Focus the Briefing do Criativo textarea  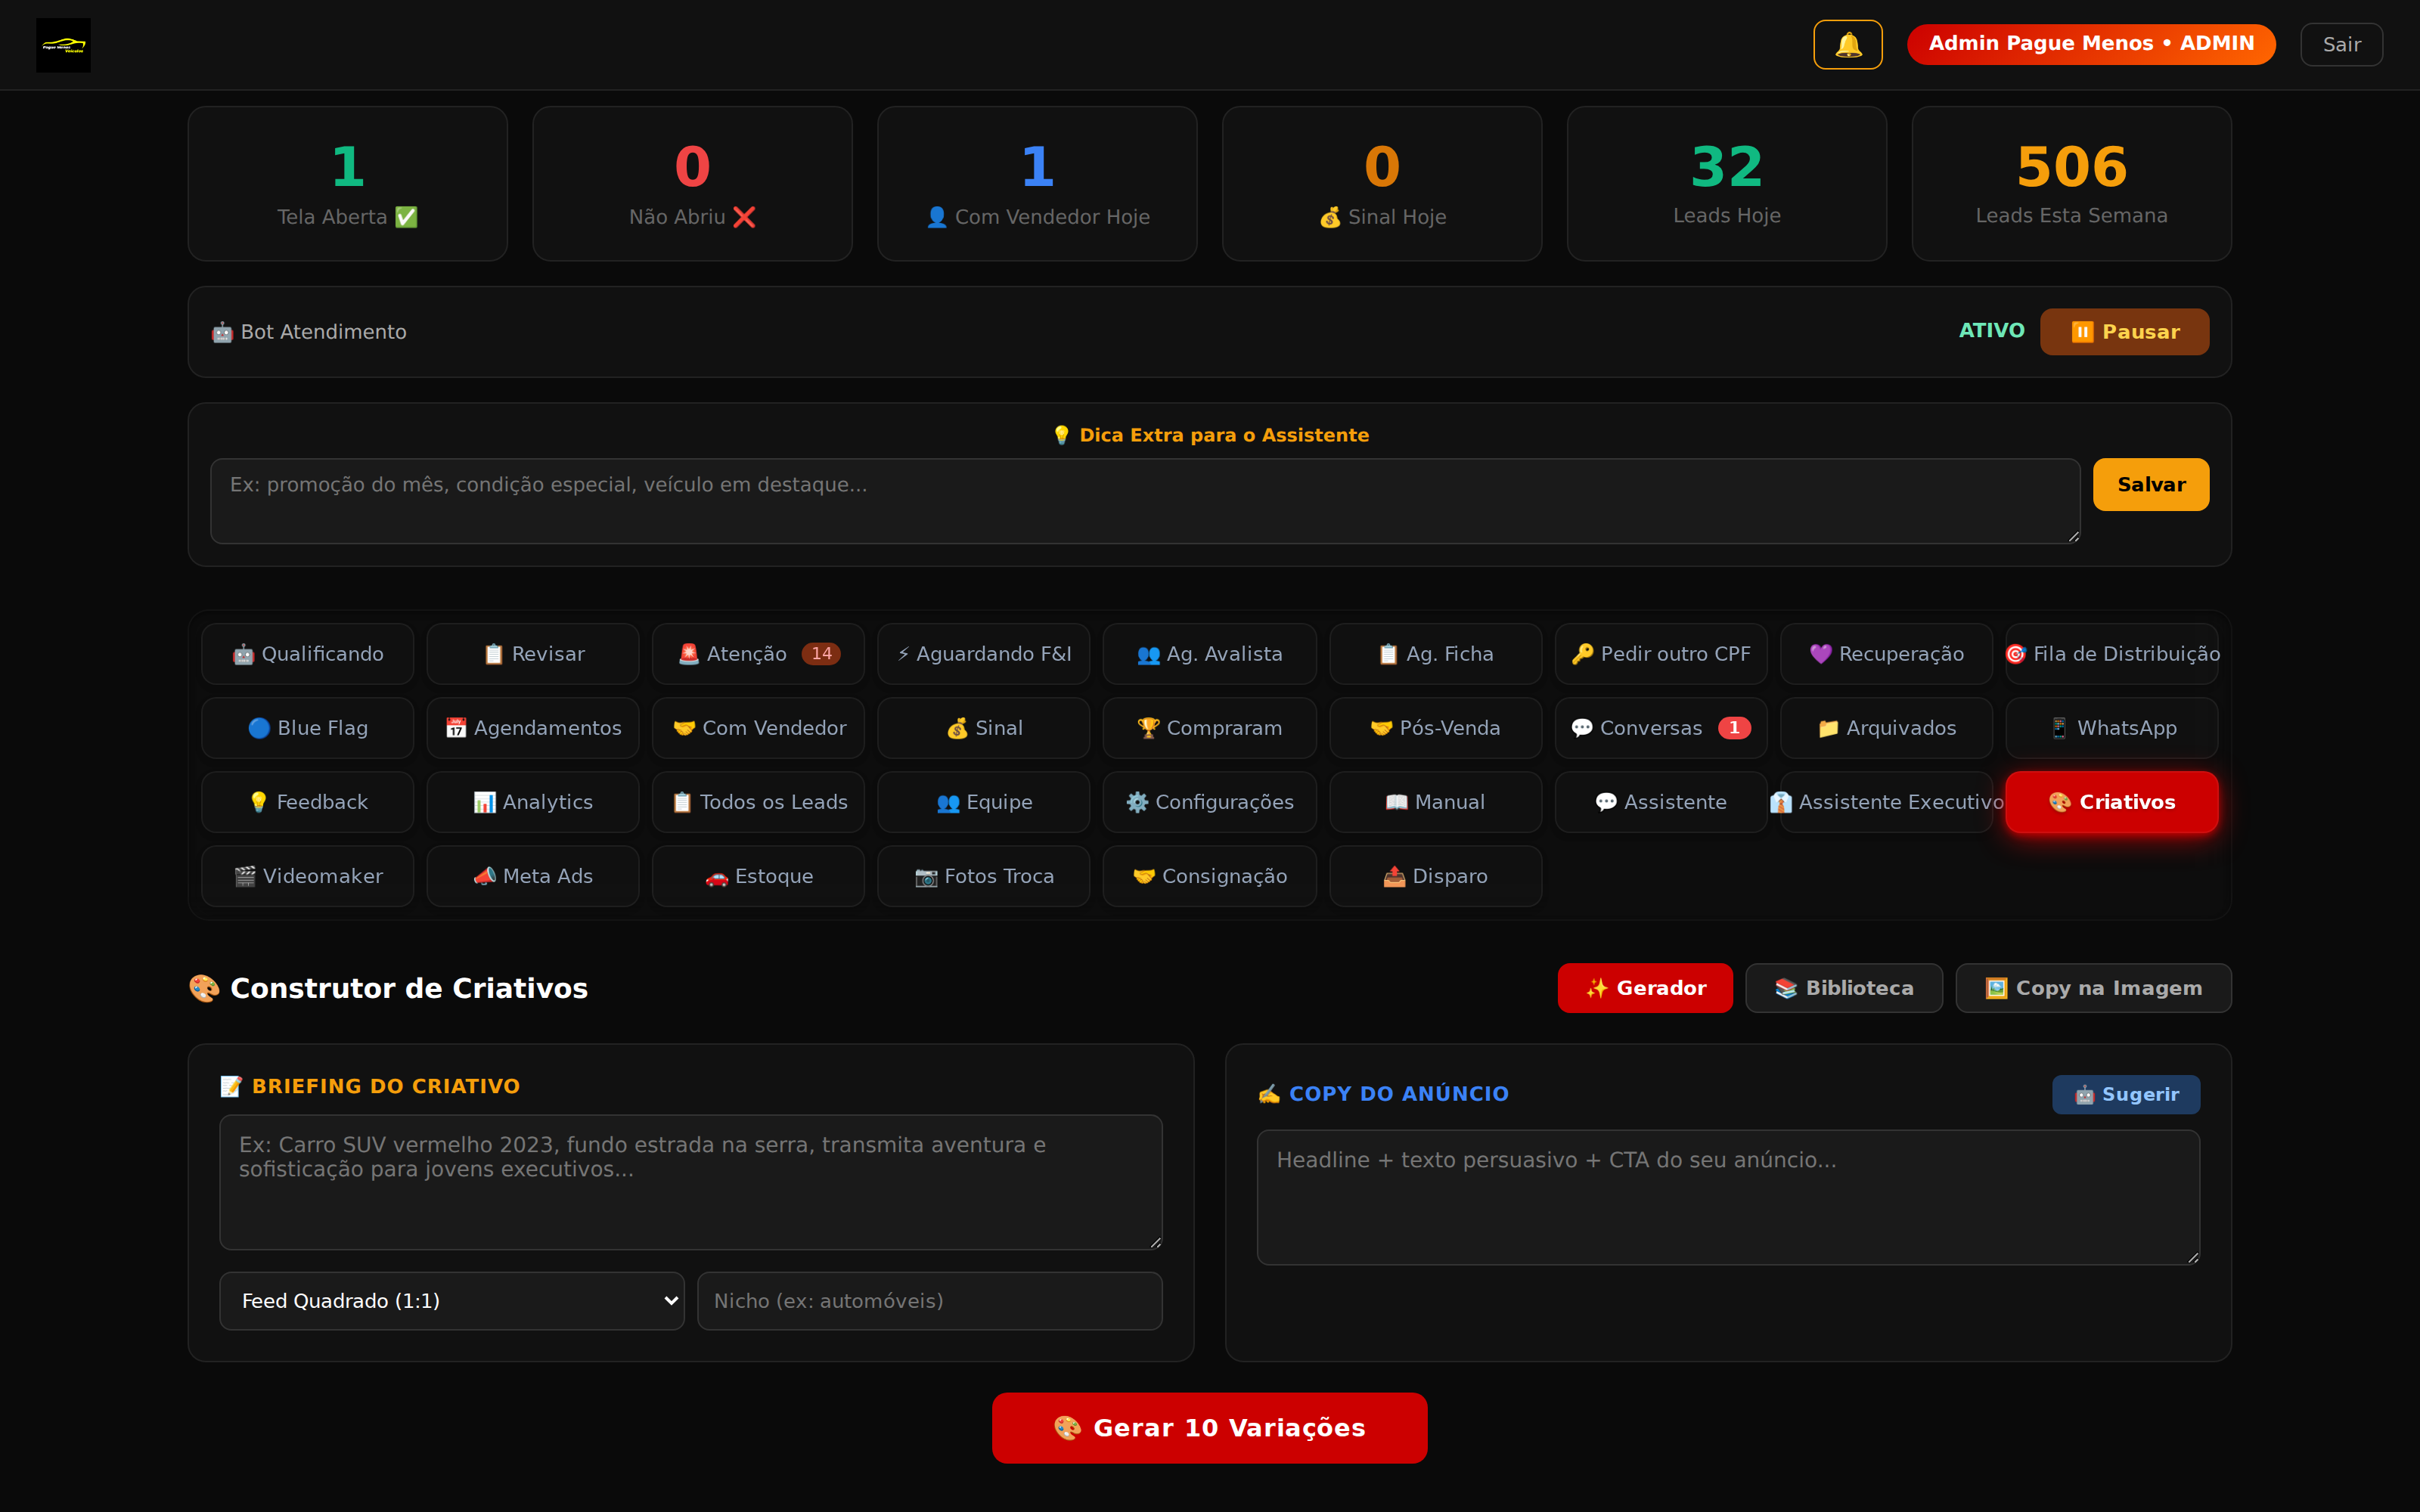[691, 1182]
